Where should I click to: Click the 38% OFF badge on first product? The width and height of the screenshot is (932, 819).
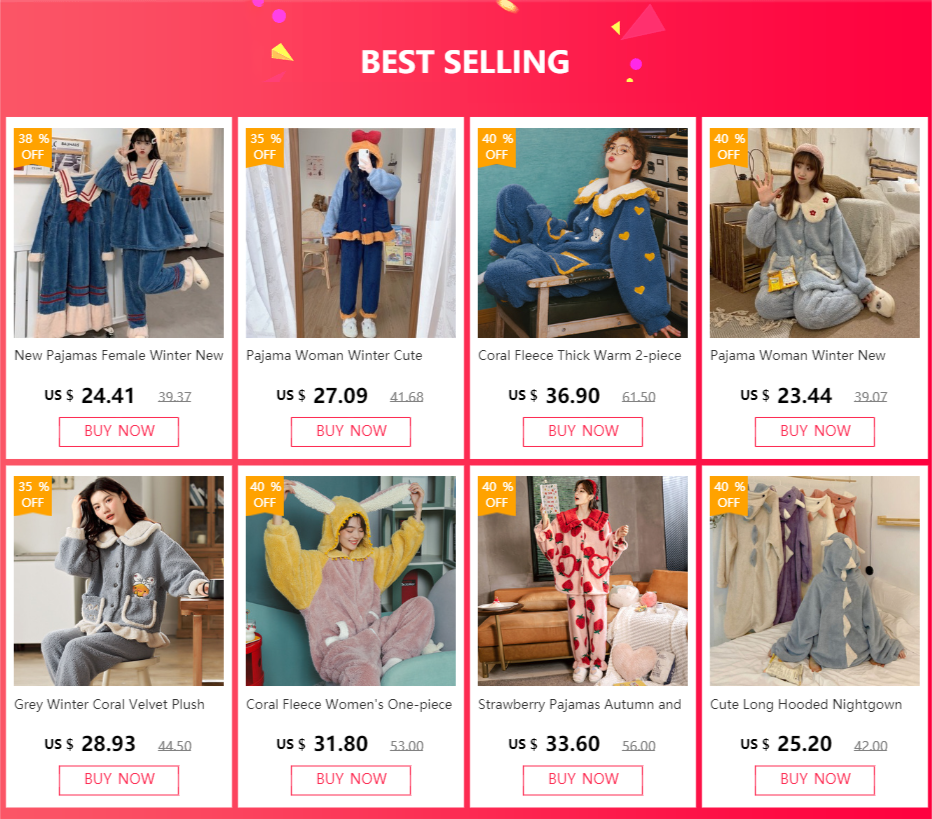pos(33,147)
